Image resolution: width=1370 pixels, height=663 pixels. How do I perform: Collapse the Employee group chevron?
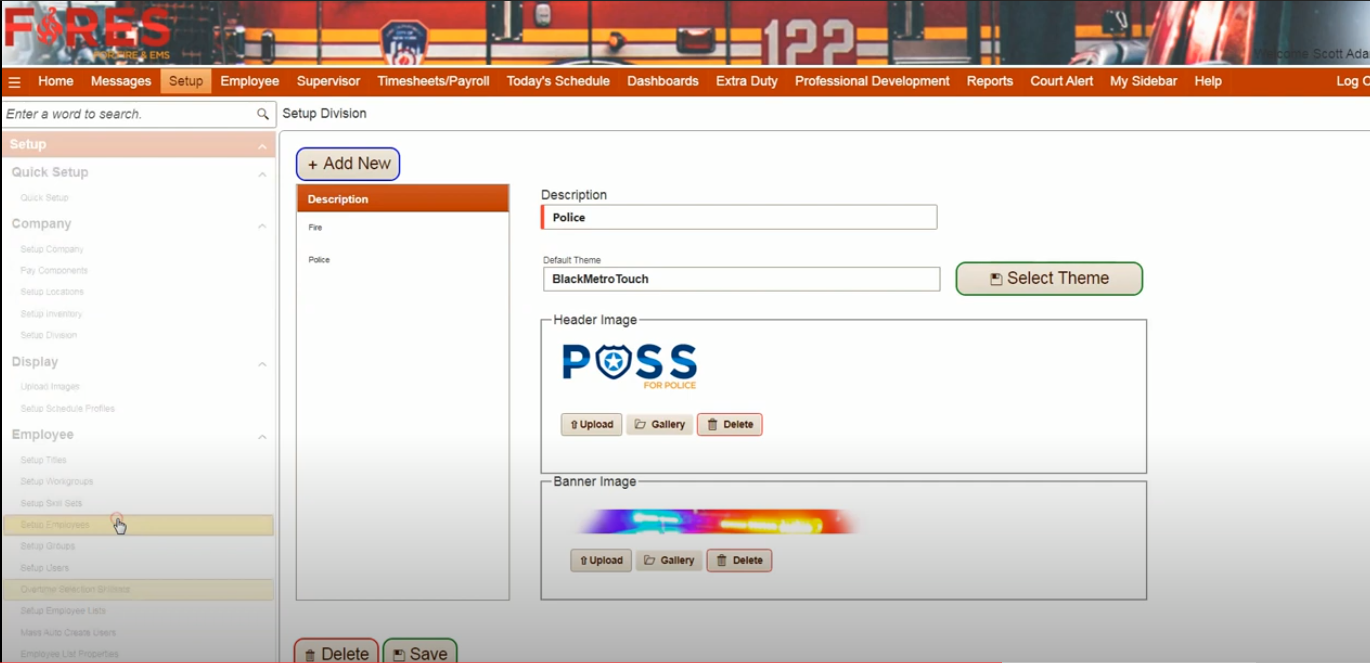(262, 437)
